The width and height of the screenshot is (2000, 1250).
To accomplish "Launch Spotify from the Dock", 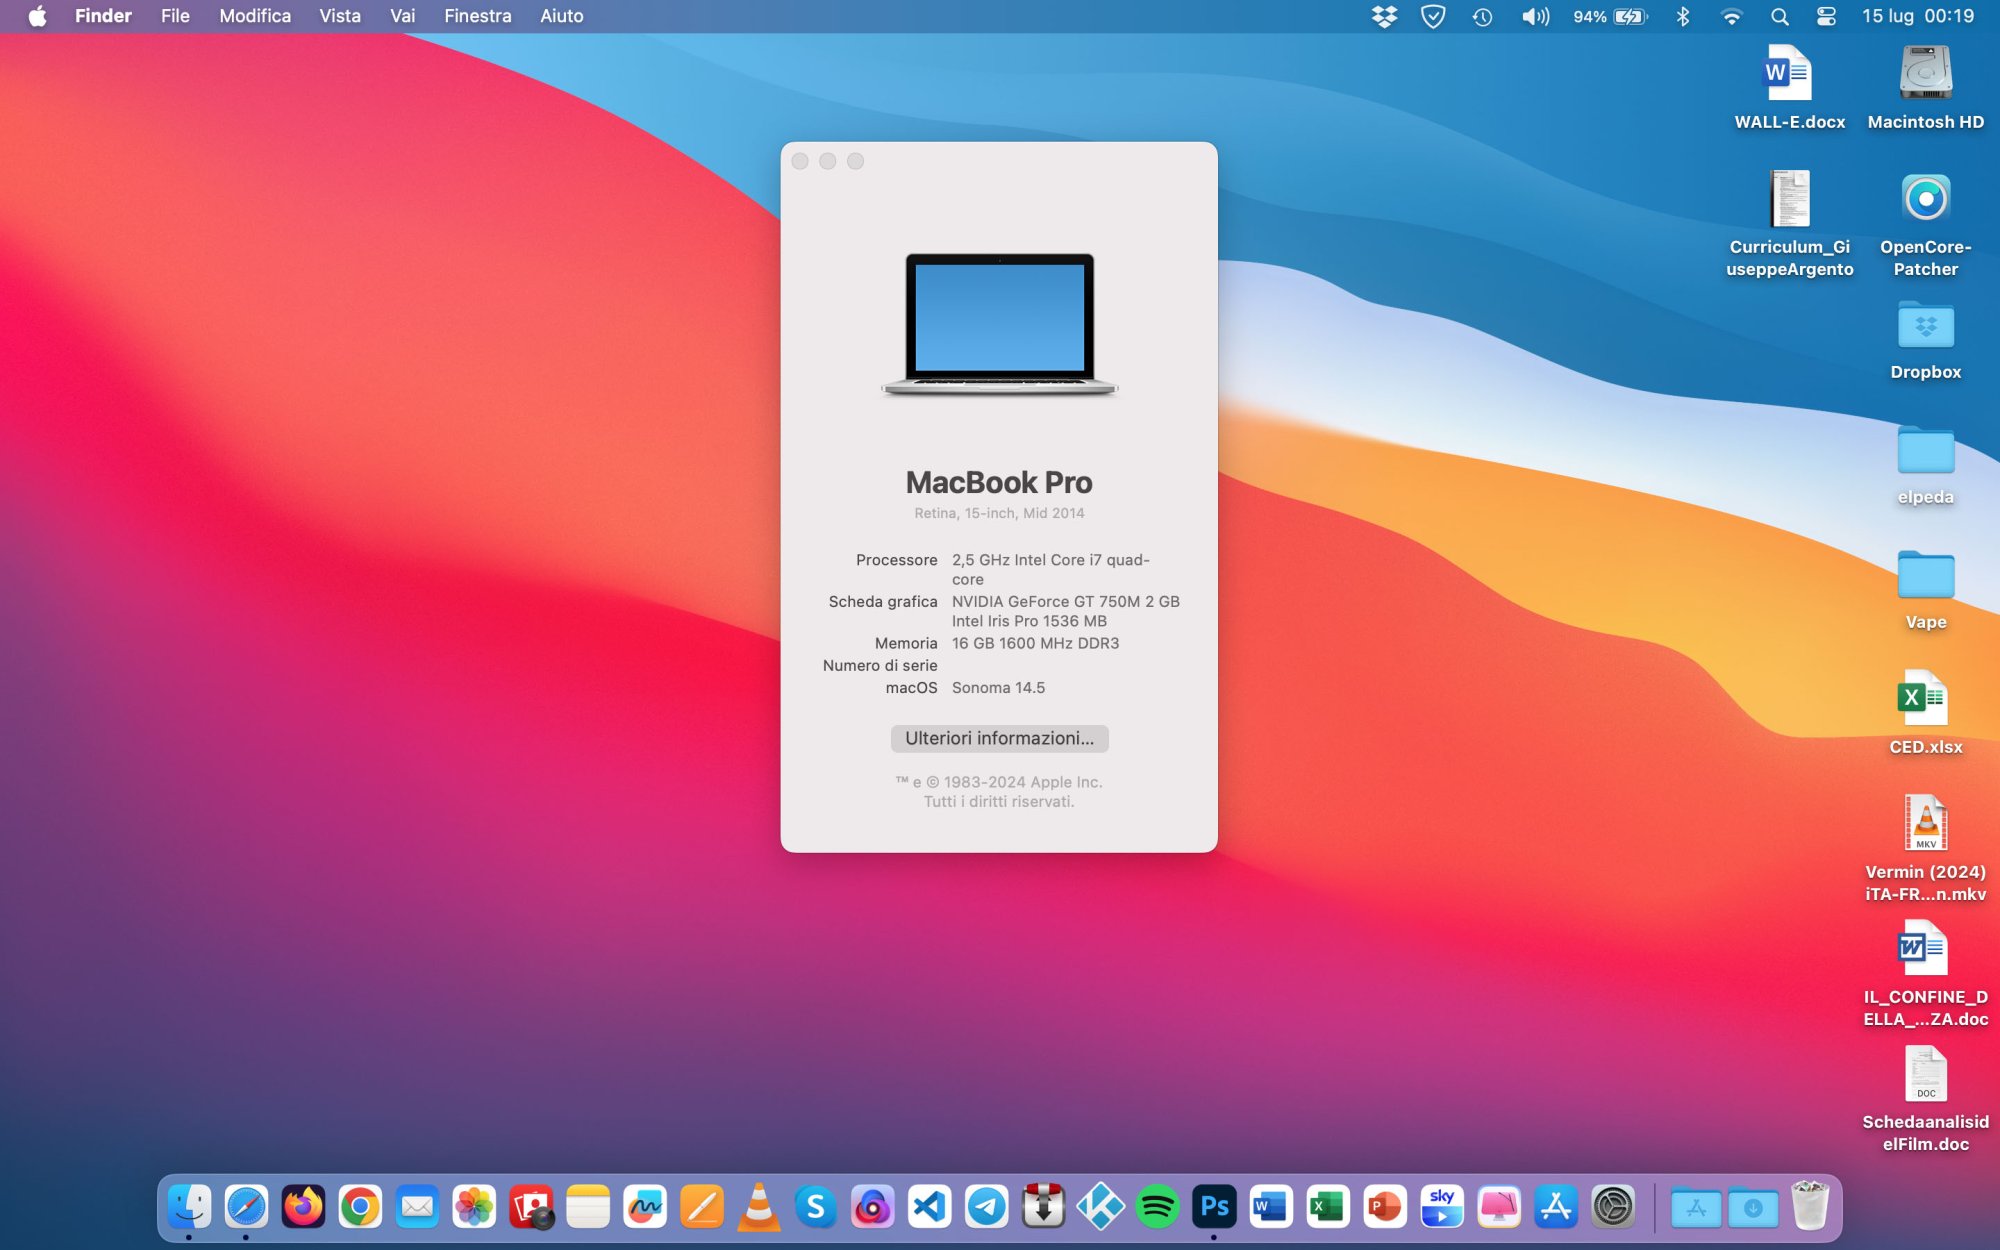I will pyautogui.click(x=1157, y=1208).
